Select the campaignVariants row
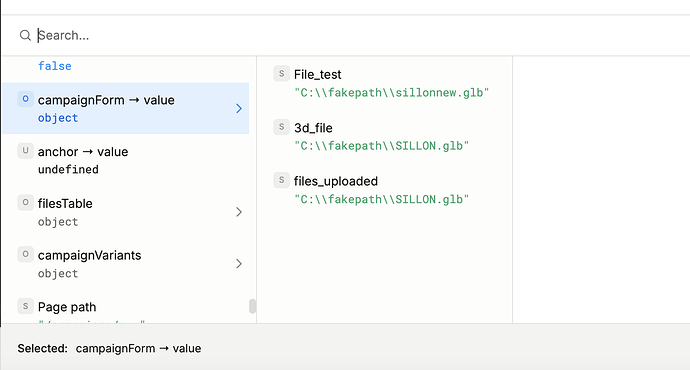Image resolution: width=690 pixels, height=370 pixels. pyautogui.click(x=125, y=264)
